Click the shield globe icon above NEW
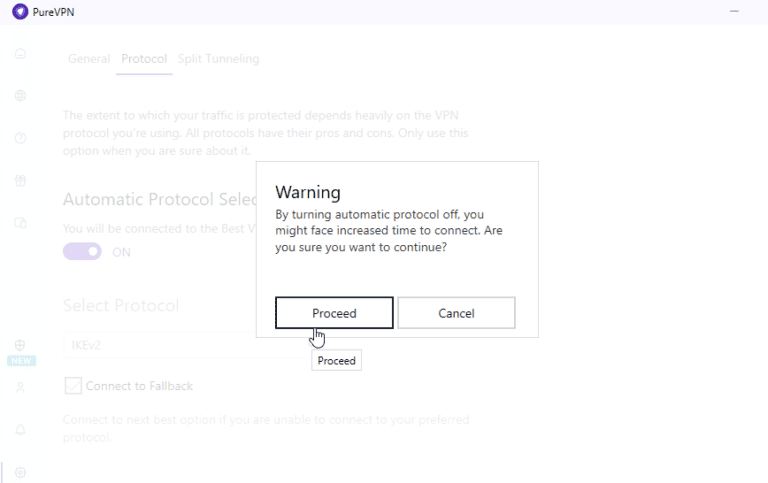The image size is (768, 483). (20, 345)
